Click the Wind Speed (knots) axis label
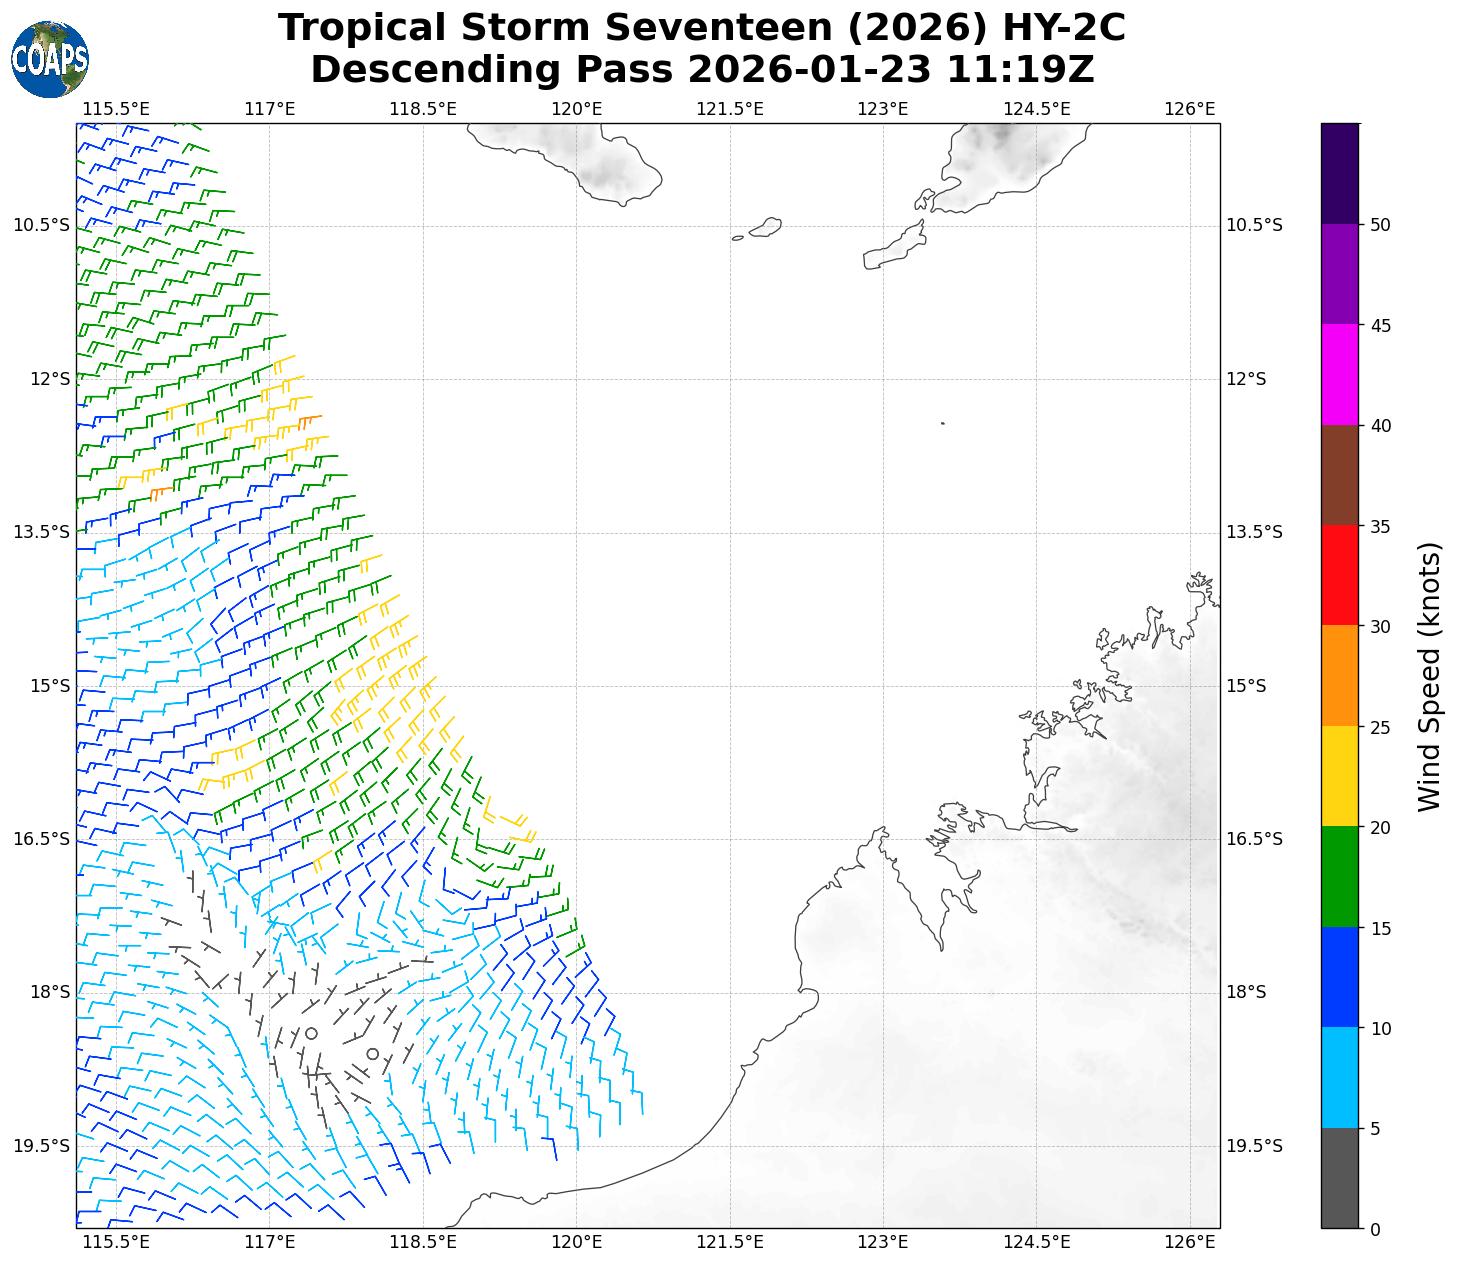 [1431, 676]
